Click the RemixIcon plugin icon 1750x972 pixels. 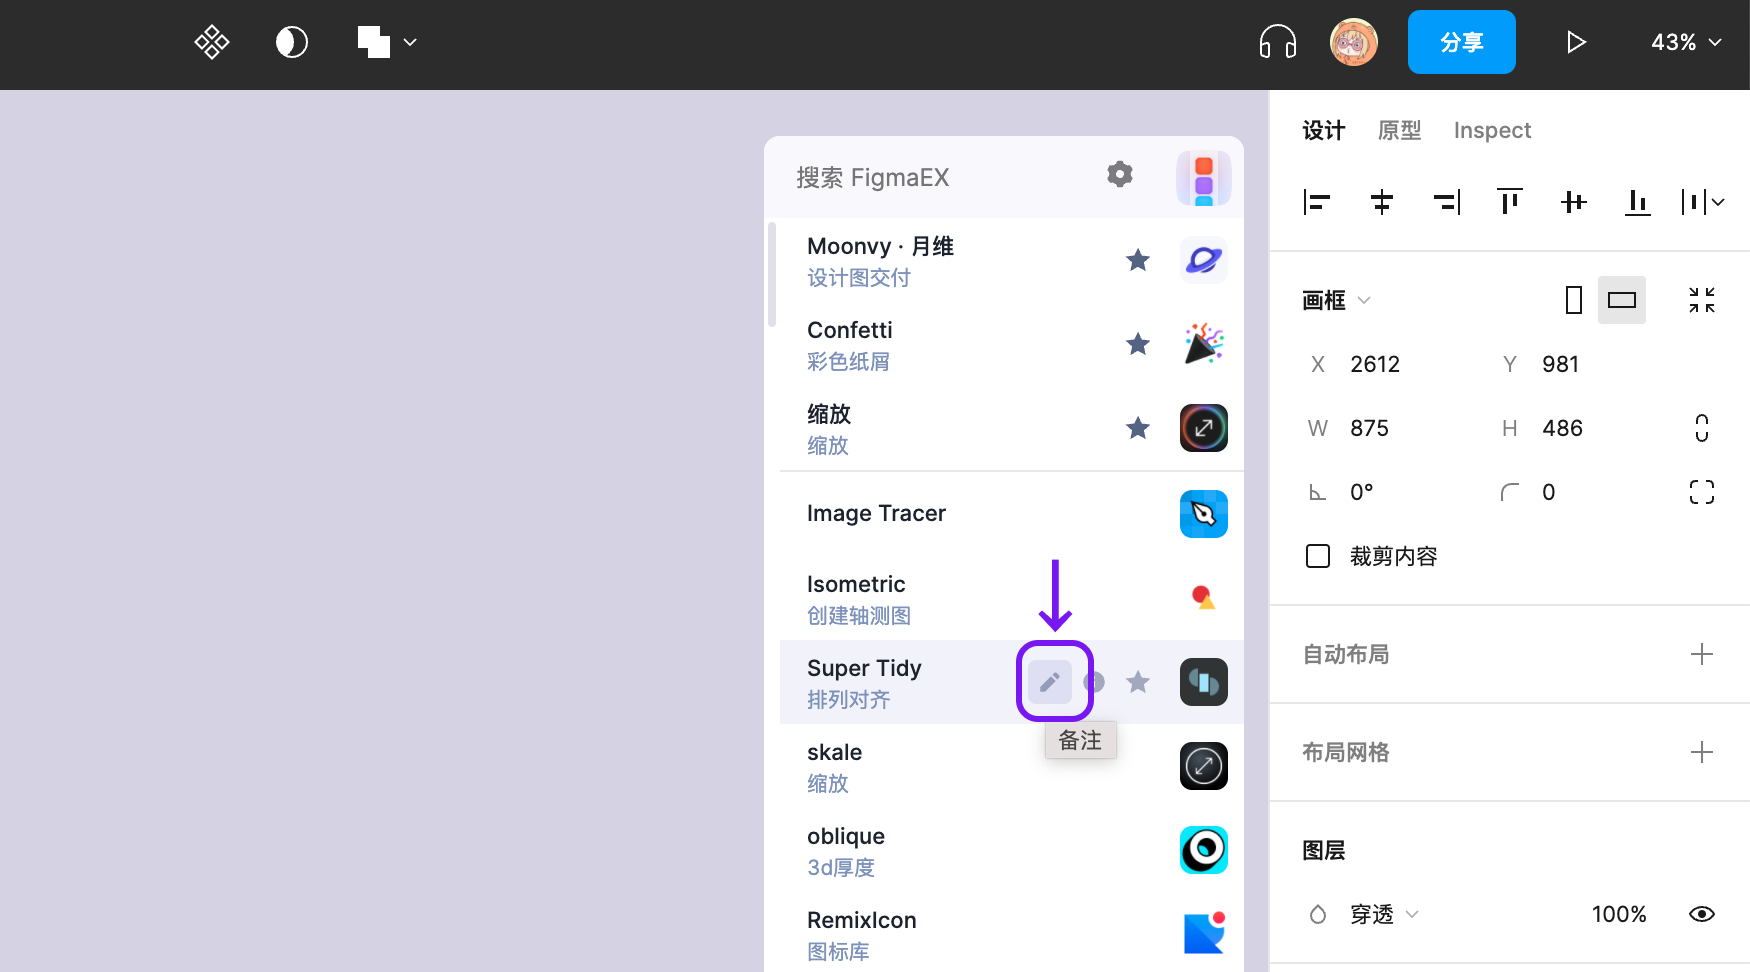click(x=1204, y=934)
